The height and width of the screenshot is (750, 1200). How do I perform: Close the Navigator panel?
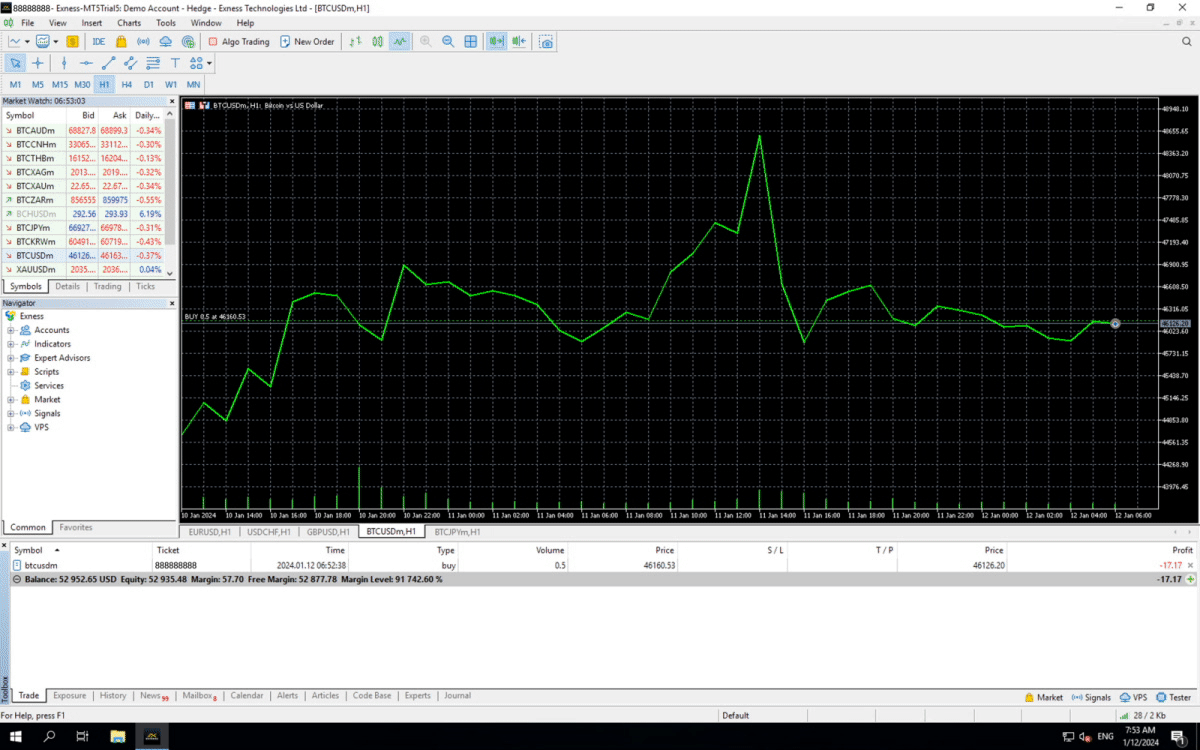(172, 303)
